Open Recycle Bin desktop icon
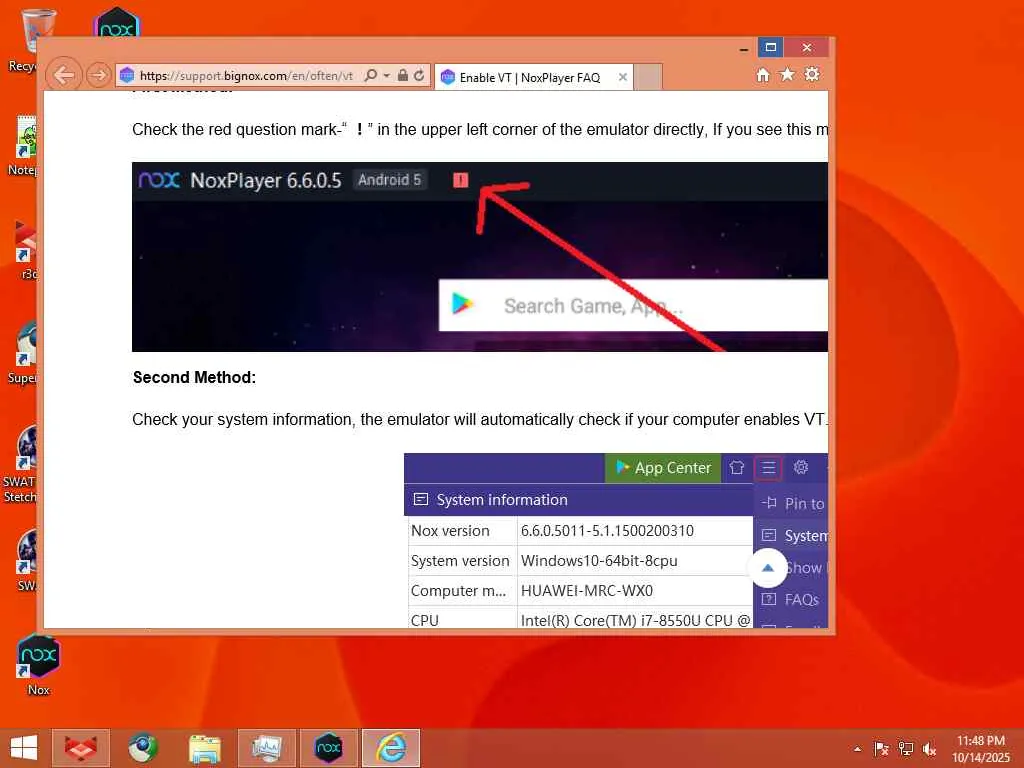The width and height of the screenshot is (1024, 768). pos(26,40)
